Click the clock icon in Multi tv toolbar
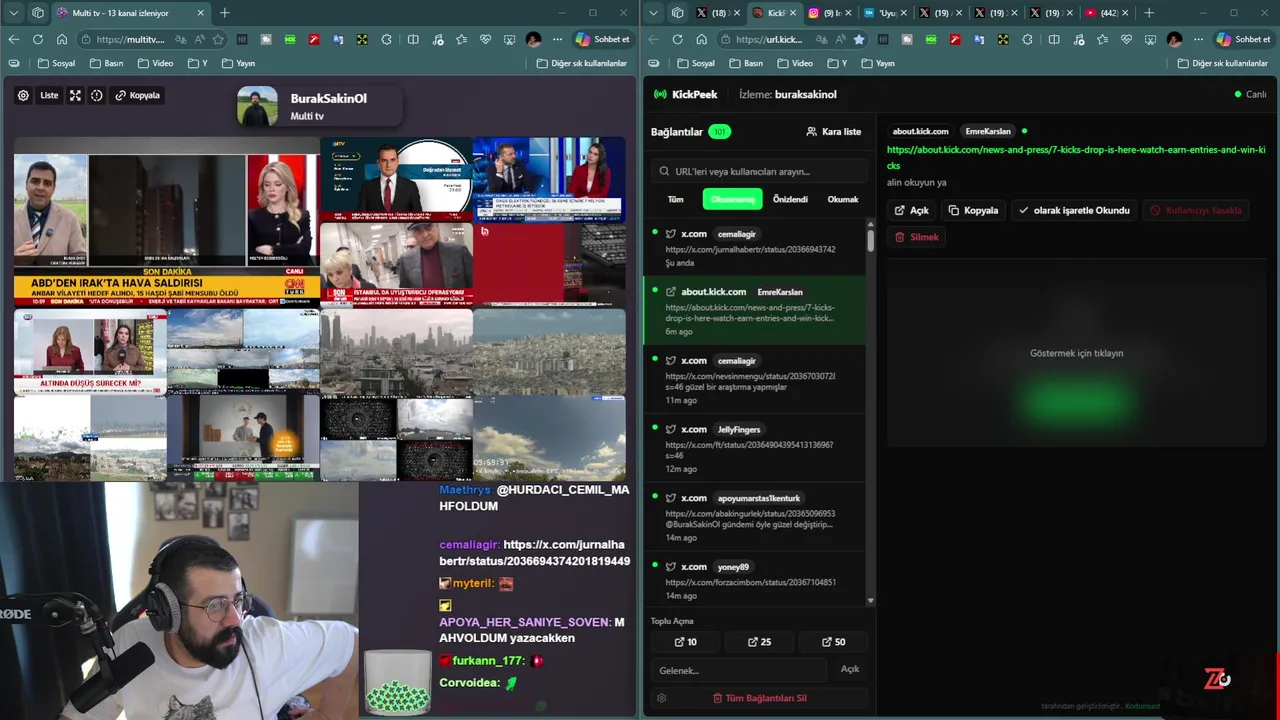This screenshot has height=720, width=1280. [97, 96]
